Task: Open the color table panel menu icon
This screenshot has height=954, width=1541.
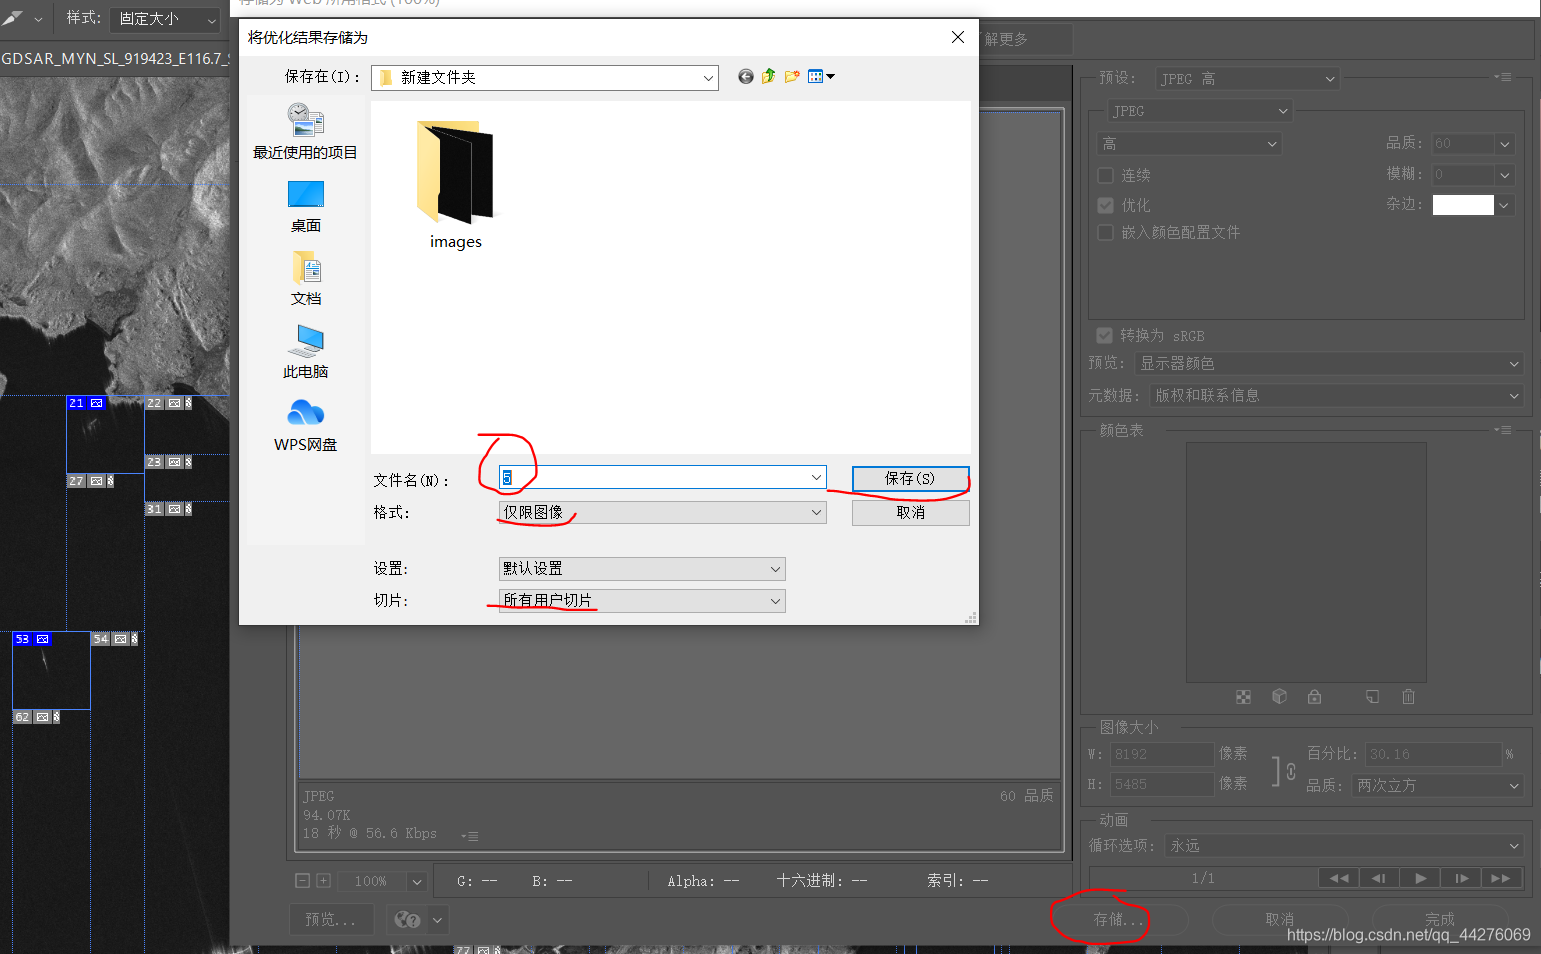Action: point(1502,430)
